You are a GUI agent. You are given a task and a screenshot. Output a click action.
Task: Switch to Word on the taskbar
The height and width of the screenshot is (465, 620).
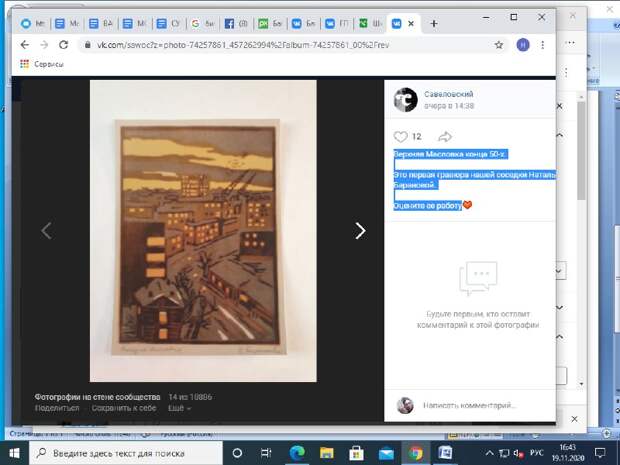pos(445,453)
